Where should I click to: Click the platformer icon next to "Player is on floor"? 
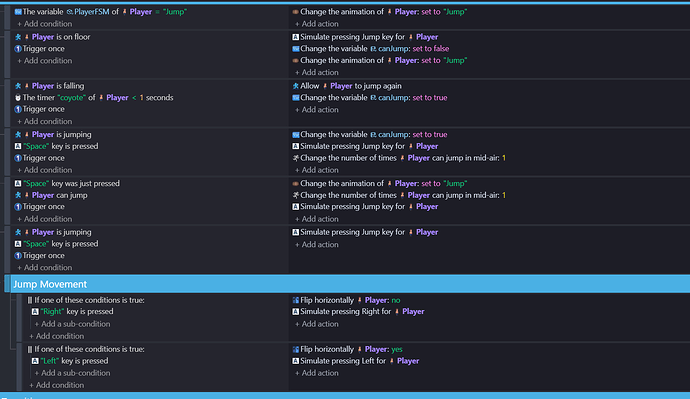point(18,37)
